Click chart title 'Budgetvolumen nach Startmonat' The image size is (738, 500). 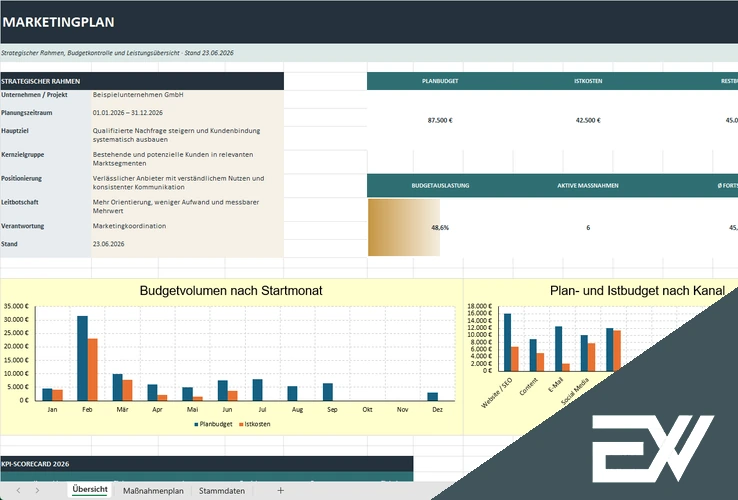coord(231,290)
